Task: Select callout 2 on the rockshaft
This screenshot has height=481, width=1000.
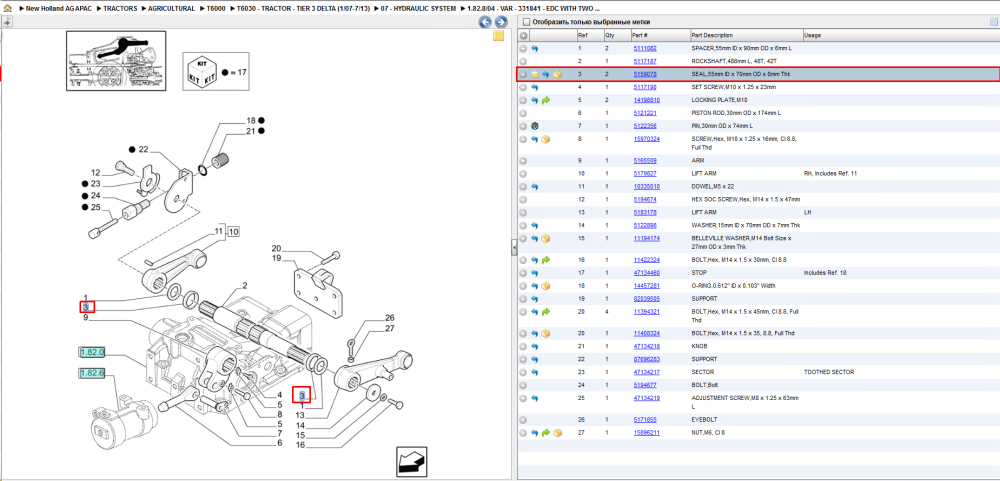Action: (245, 285)
